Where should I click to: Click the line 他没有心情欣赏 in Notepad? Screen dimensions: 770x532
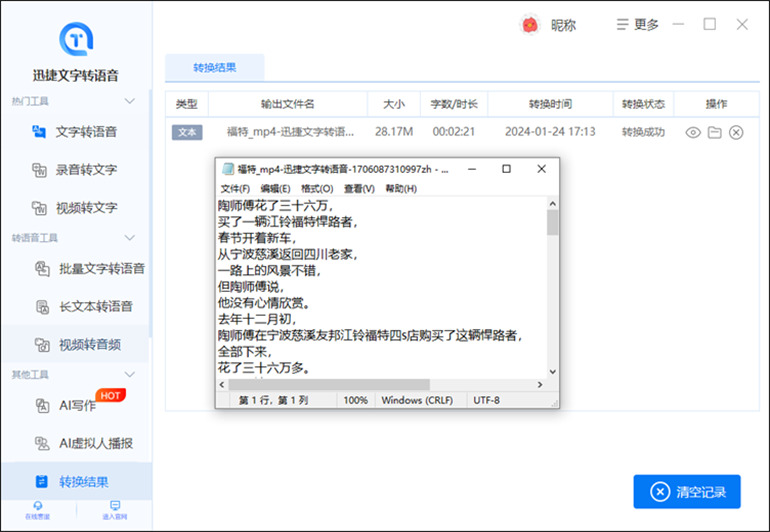pyautogui.click(x=264, y=303)
